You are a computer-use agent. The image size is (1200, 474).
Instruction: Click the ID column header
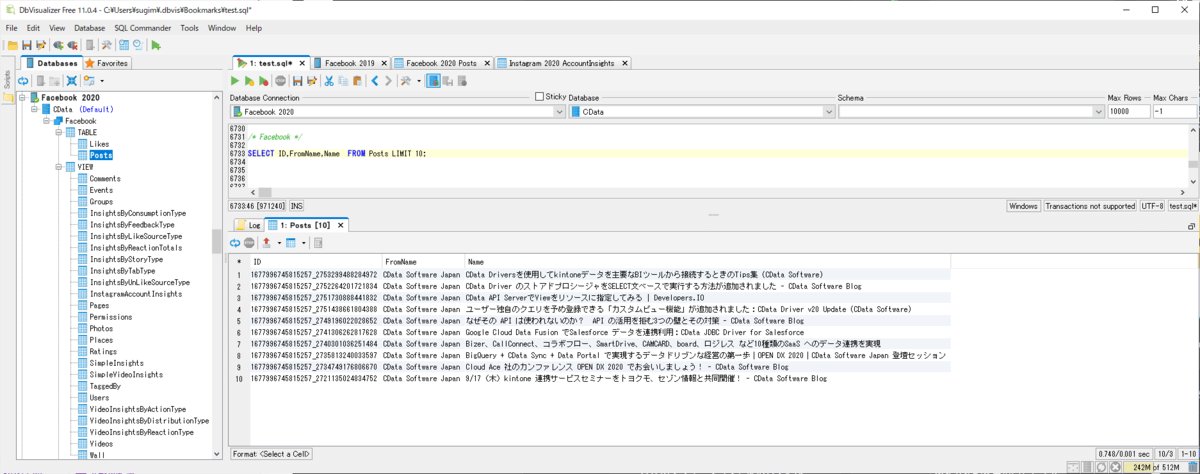coord(316,261)
